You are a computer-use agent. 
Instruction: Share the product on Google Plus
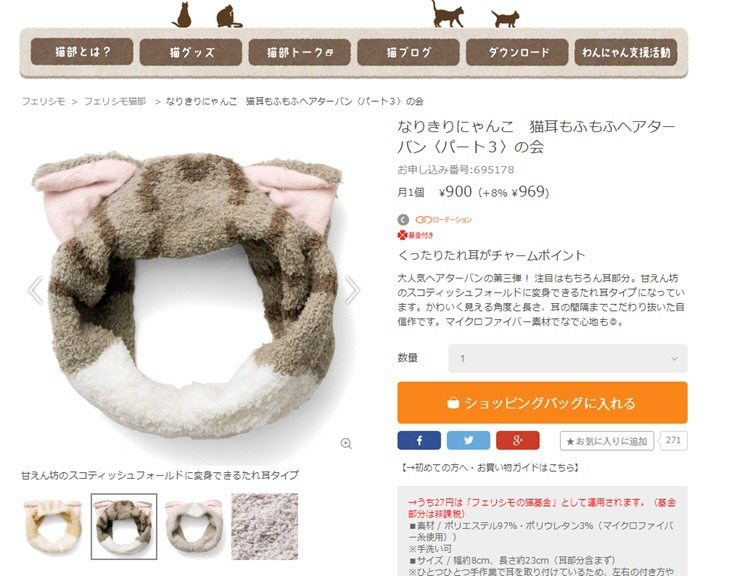point(518,440)
